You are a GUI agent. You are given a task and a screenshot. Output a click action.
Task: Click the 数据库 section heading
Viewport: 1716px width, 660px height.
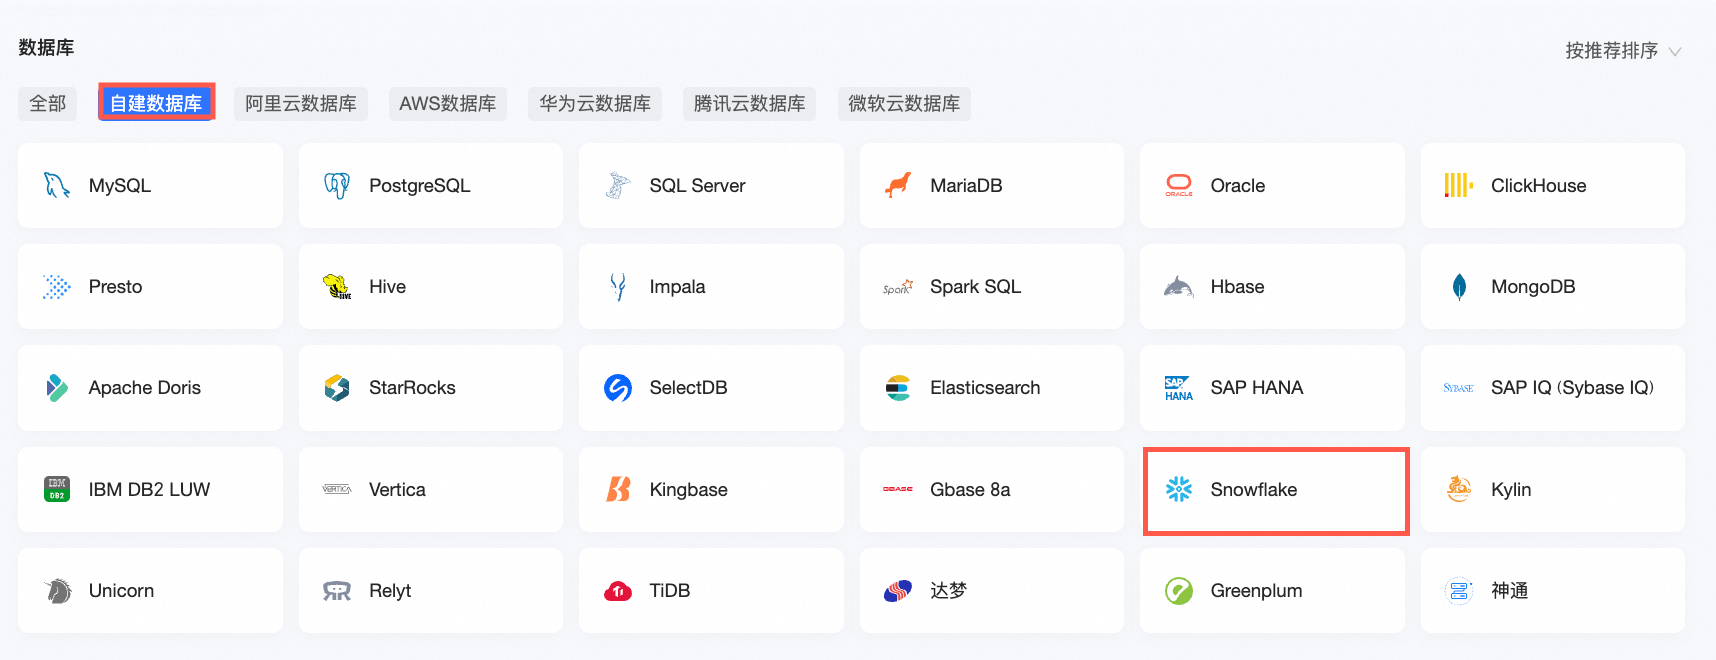tap(46, 48)
